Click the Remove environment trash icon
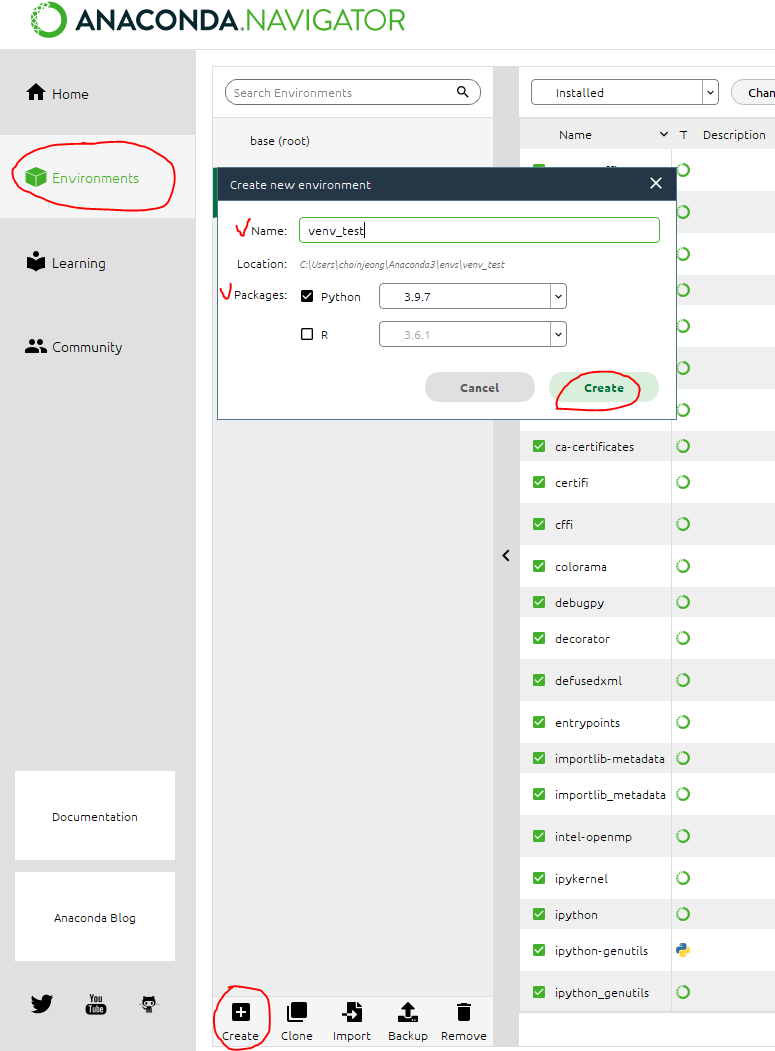The height and width of the screenshot is (1051, 775). pyautogui.click(x=463, y=1012)
